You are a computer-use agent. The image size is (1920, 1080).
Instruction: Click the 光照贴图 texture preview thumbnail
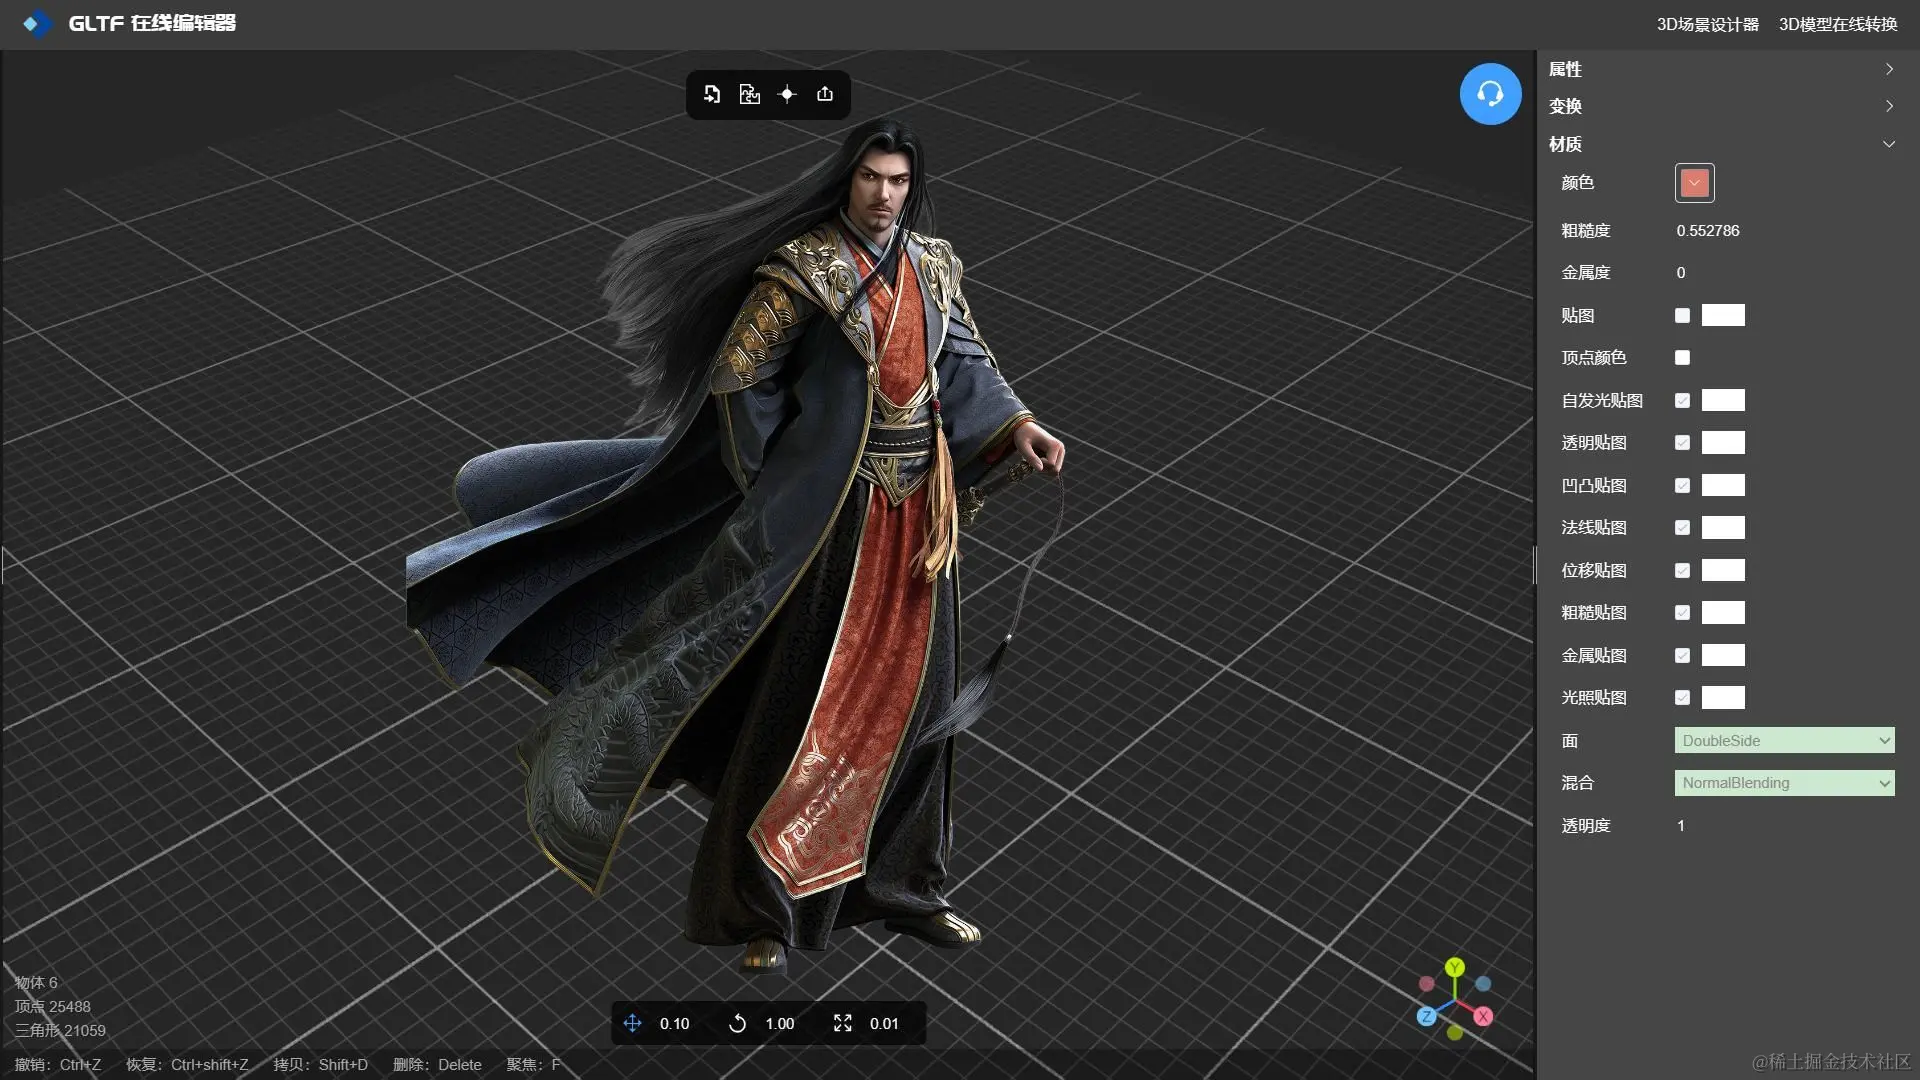coord(1723,697)
